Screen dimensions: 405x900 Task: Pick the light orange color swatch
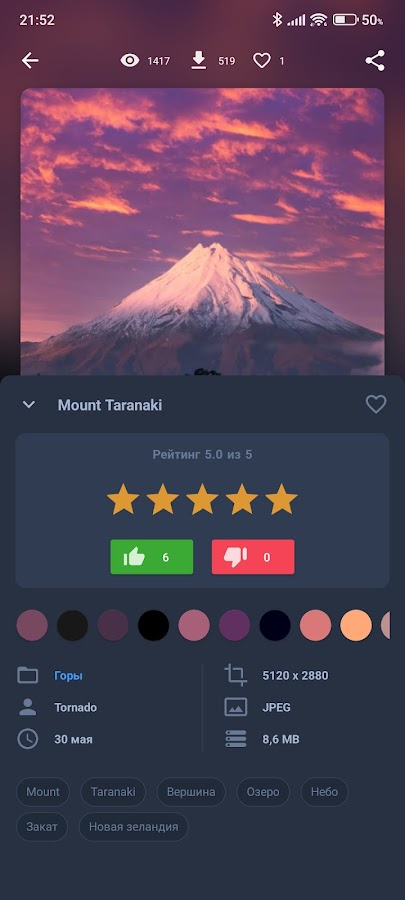click(x=356, y=625)
